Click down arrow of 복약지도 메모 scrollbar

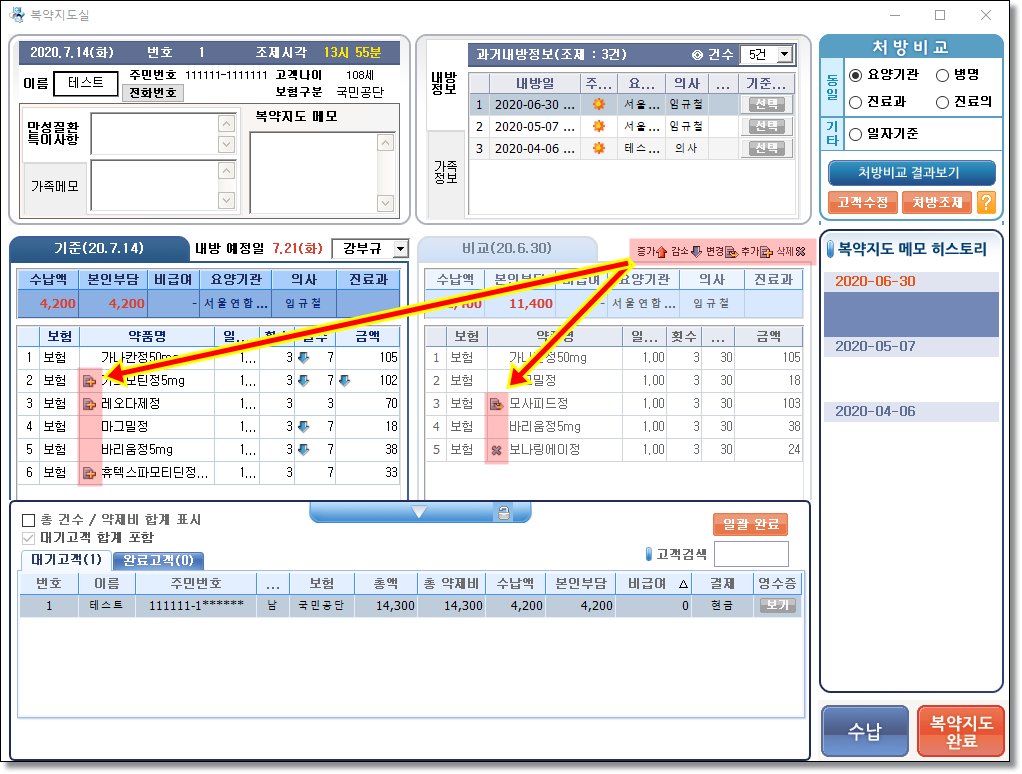coord(386,203)
